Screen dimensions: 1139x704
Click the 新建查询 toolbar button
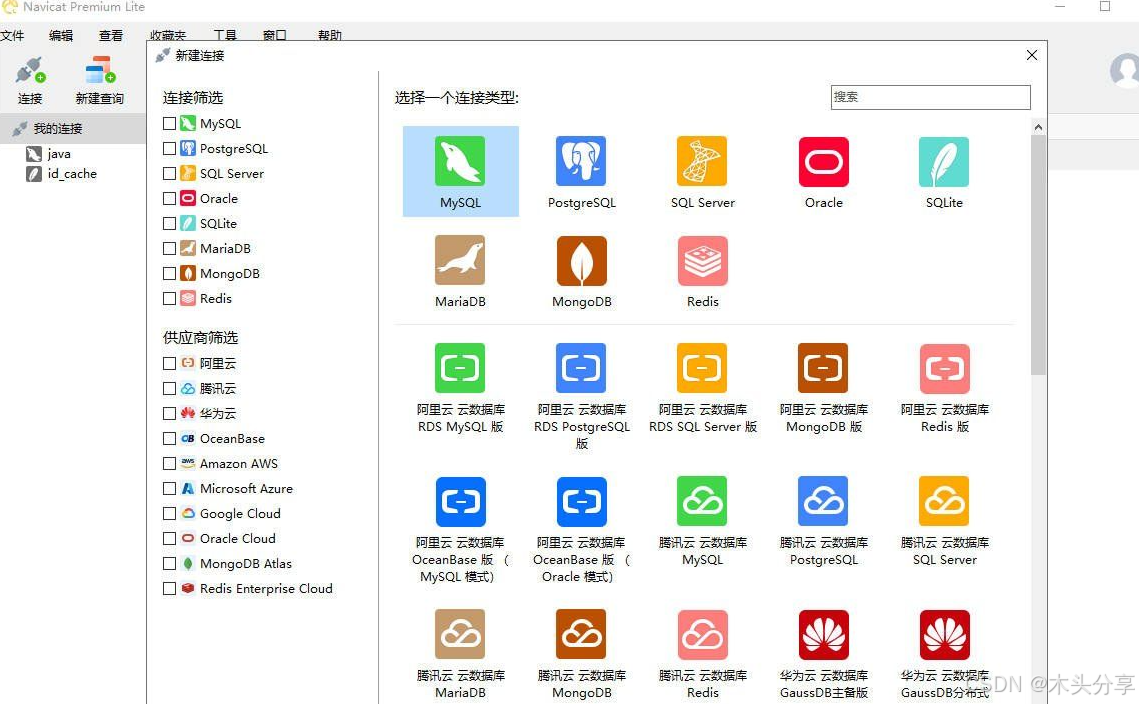[100, 80]
